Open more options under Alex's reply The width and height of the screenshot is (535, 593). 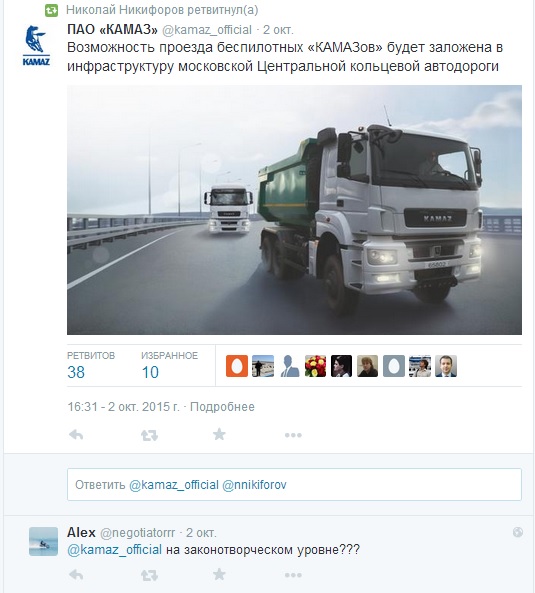click(x=293, y=576)
